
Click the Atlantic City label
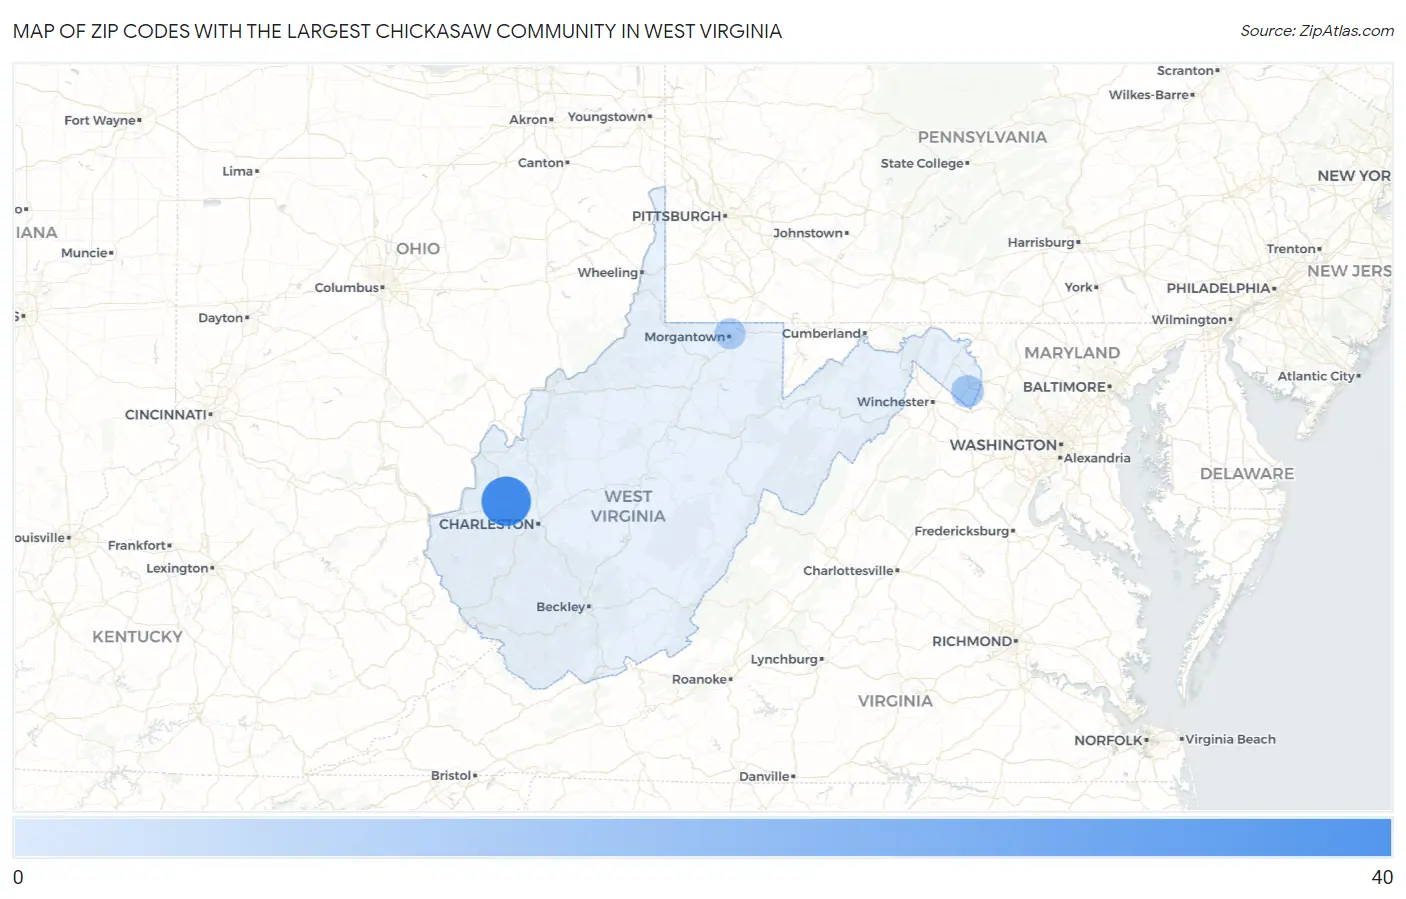tap(1316, 377)
